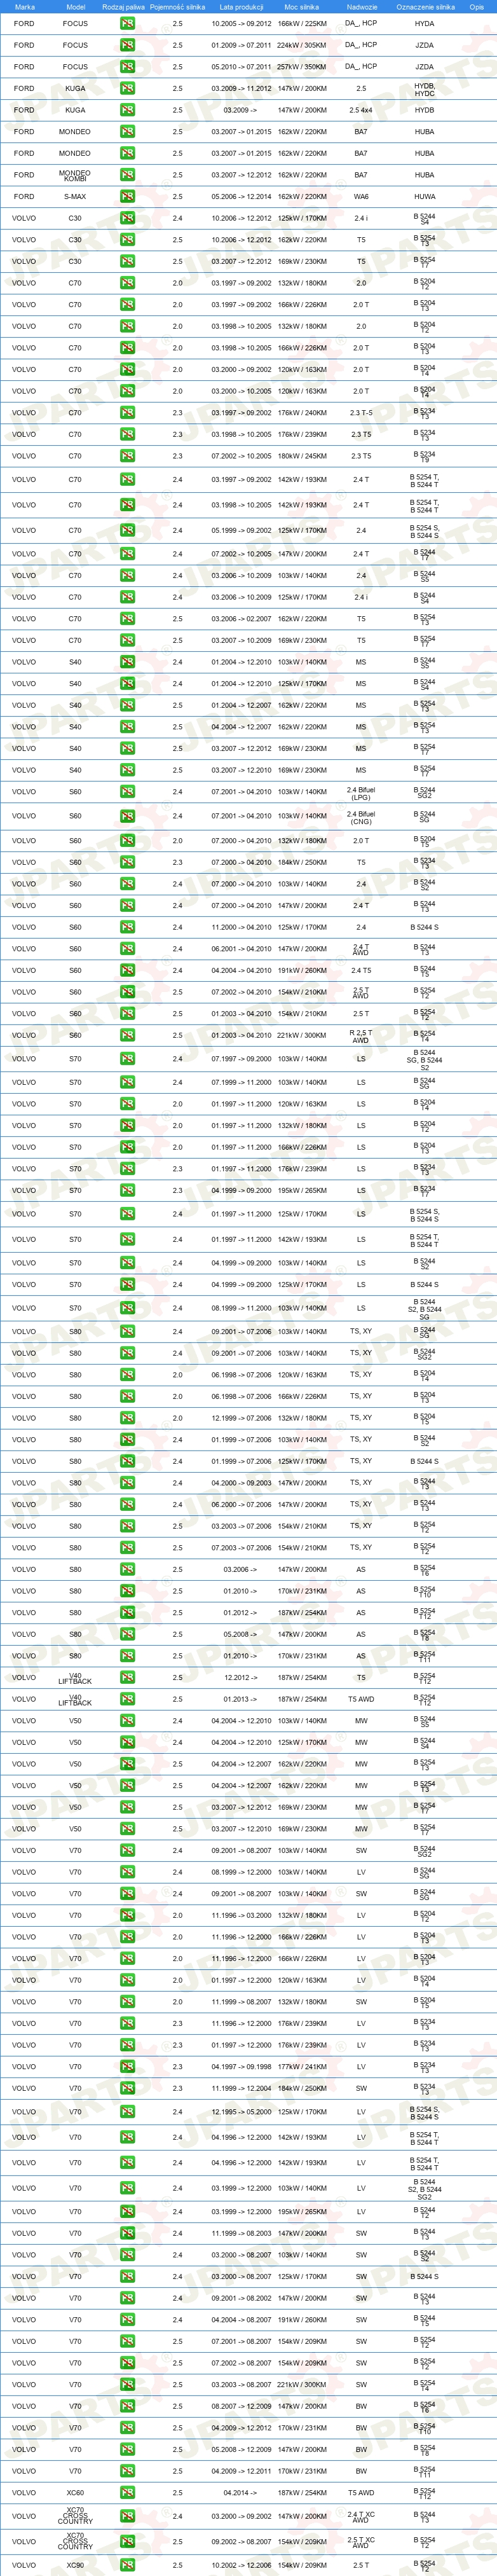Click fuel icon for Volvo C30 169kW/230KM
The height and width of the screenshot is (2576, 497).
click(127, 261)
